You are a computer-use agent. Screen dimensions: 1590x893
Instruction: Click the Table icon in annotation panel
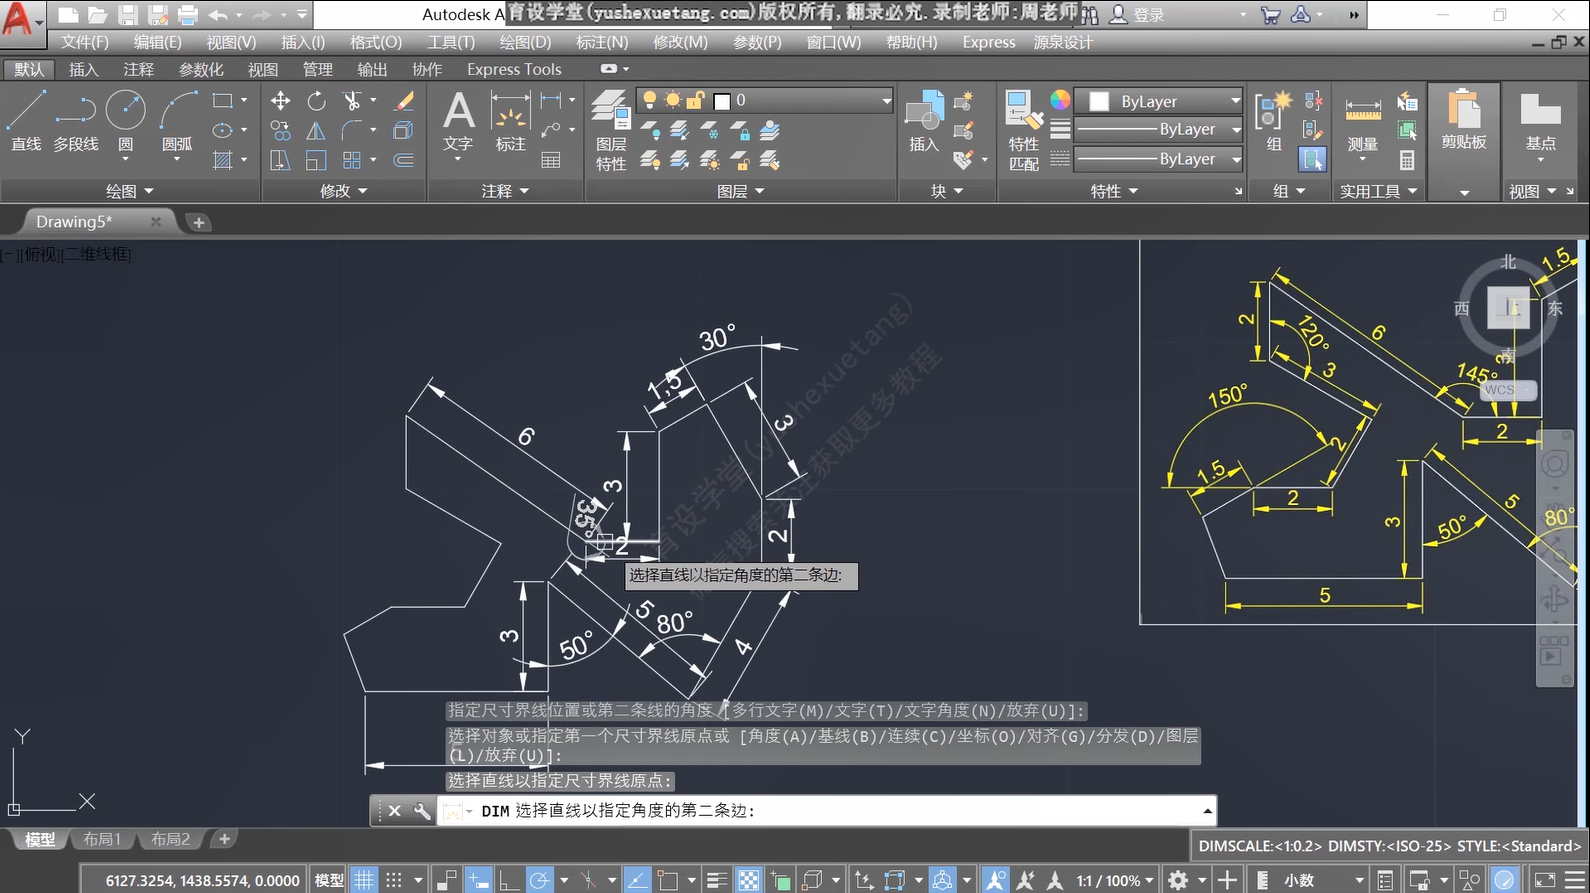551,160
